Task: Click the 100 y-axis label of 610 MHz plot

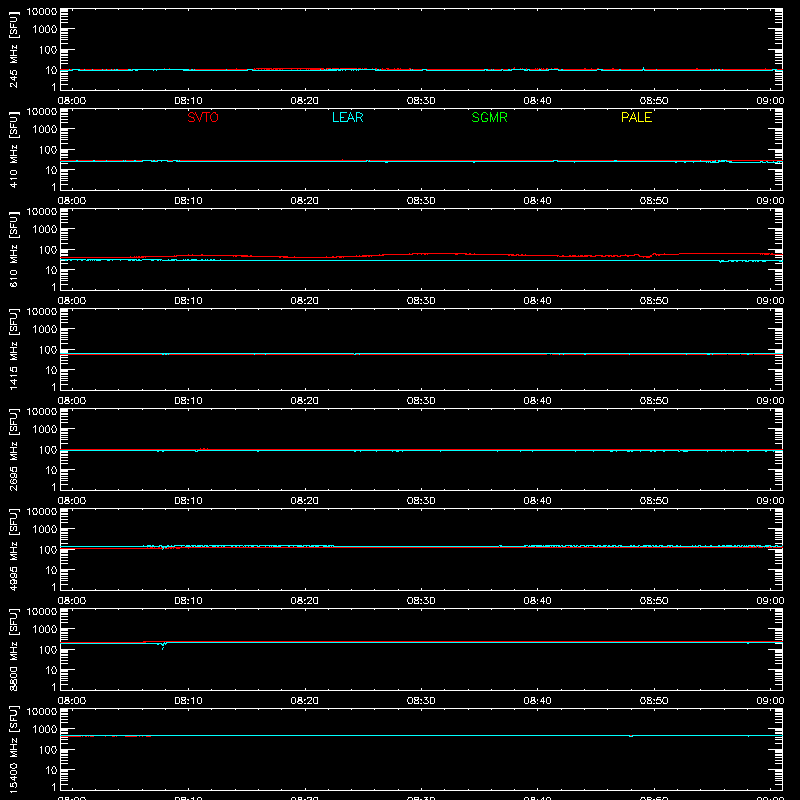Action: coord(48,250)
